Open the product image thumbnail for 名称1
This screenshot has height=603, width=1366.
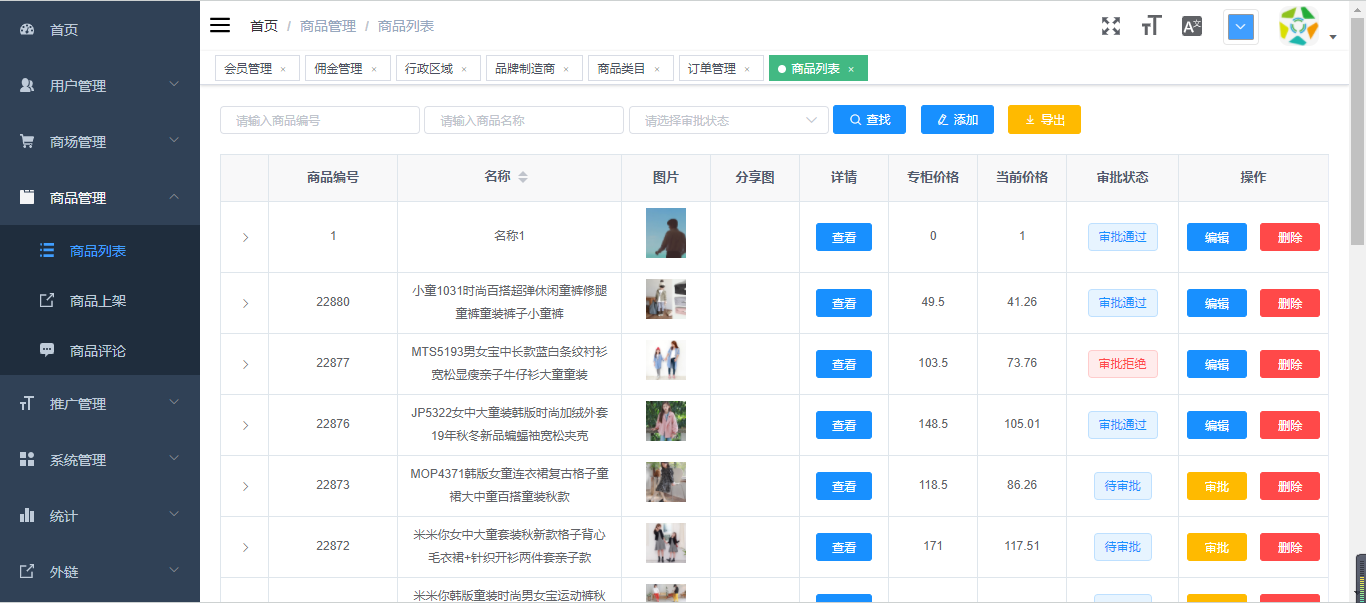666,233
